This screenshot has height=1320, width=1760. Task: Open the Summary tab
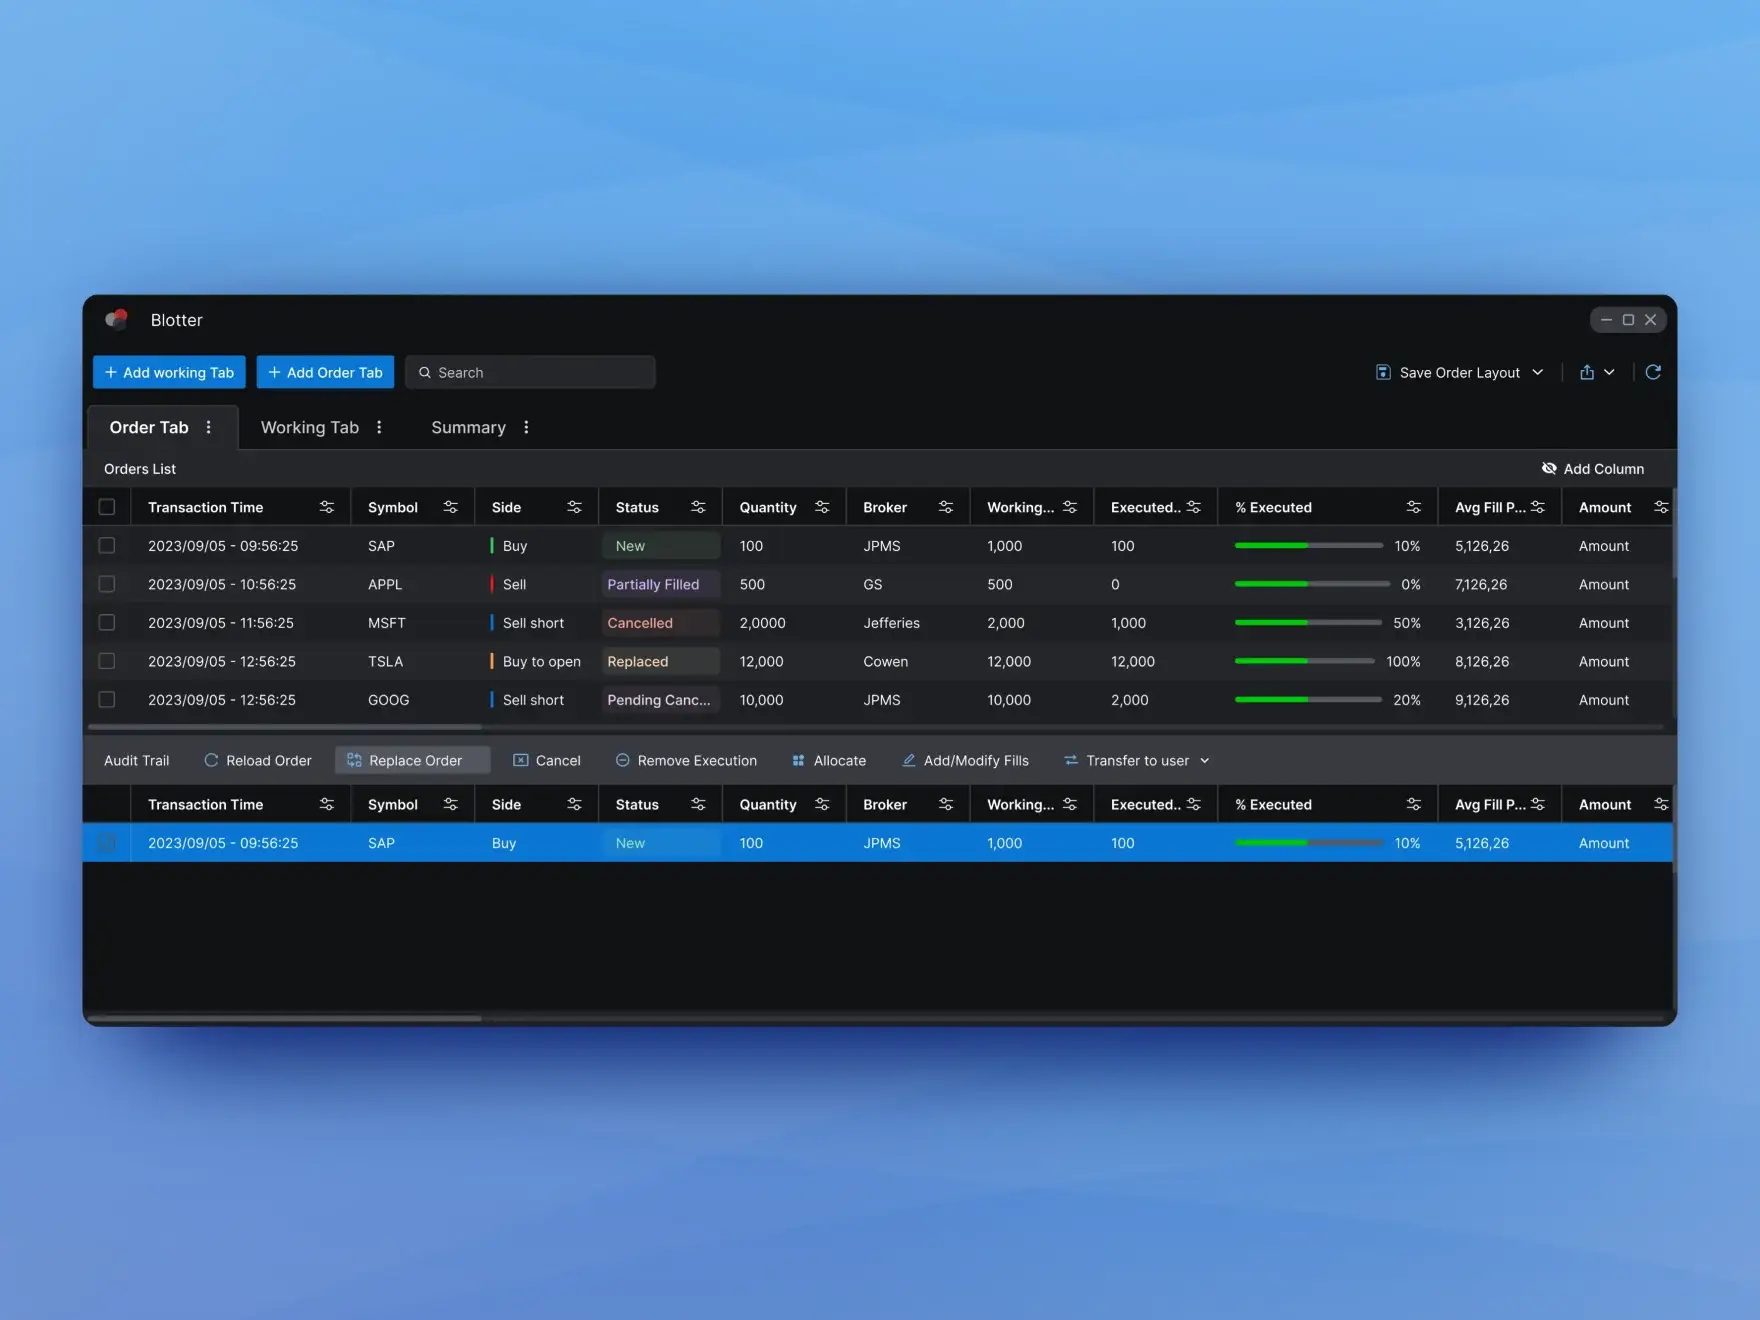(468, 427)
